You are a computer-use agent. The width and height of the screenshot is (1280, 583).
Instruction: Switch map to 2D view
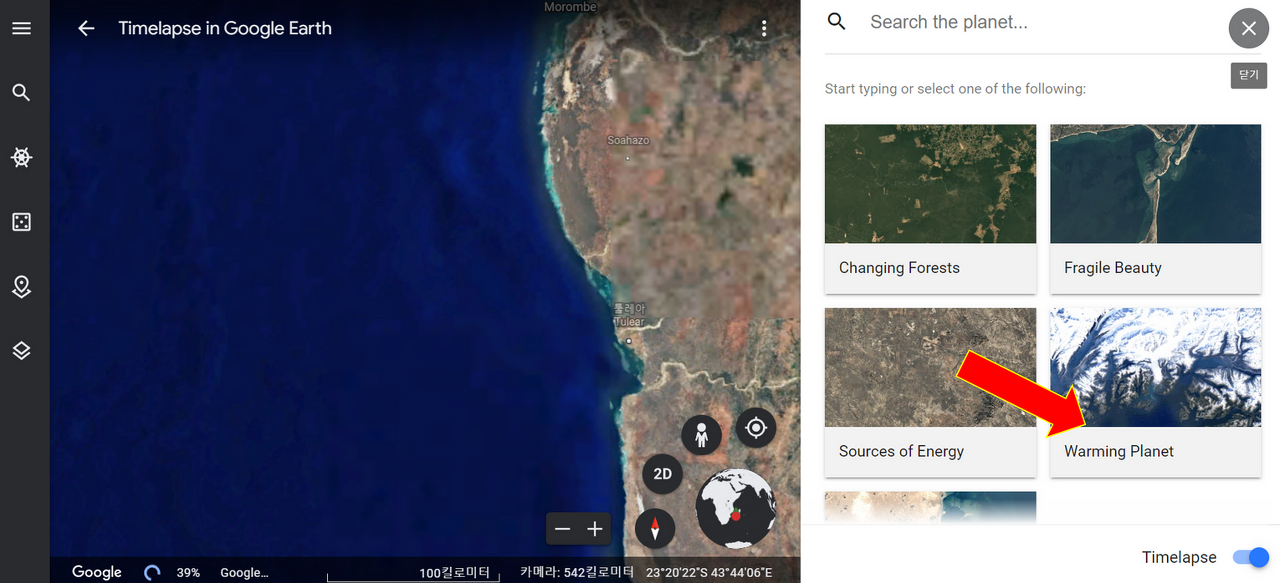point(662,474)
